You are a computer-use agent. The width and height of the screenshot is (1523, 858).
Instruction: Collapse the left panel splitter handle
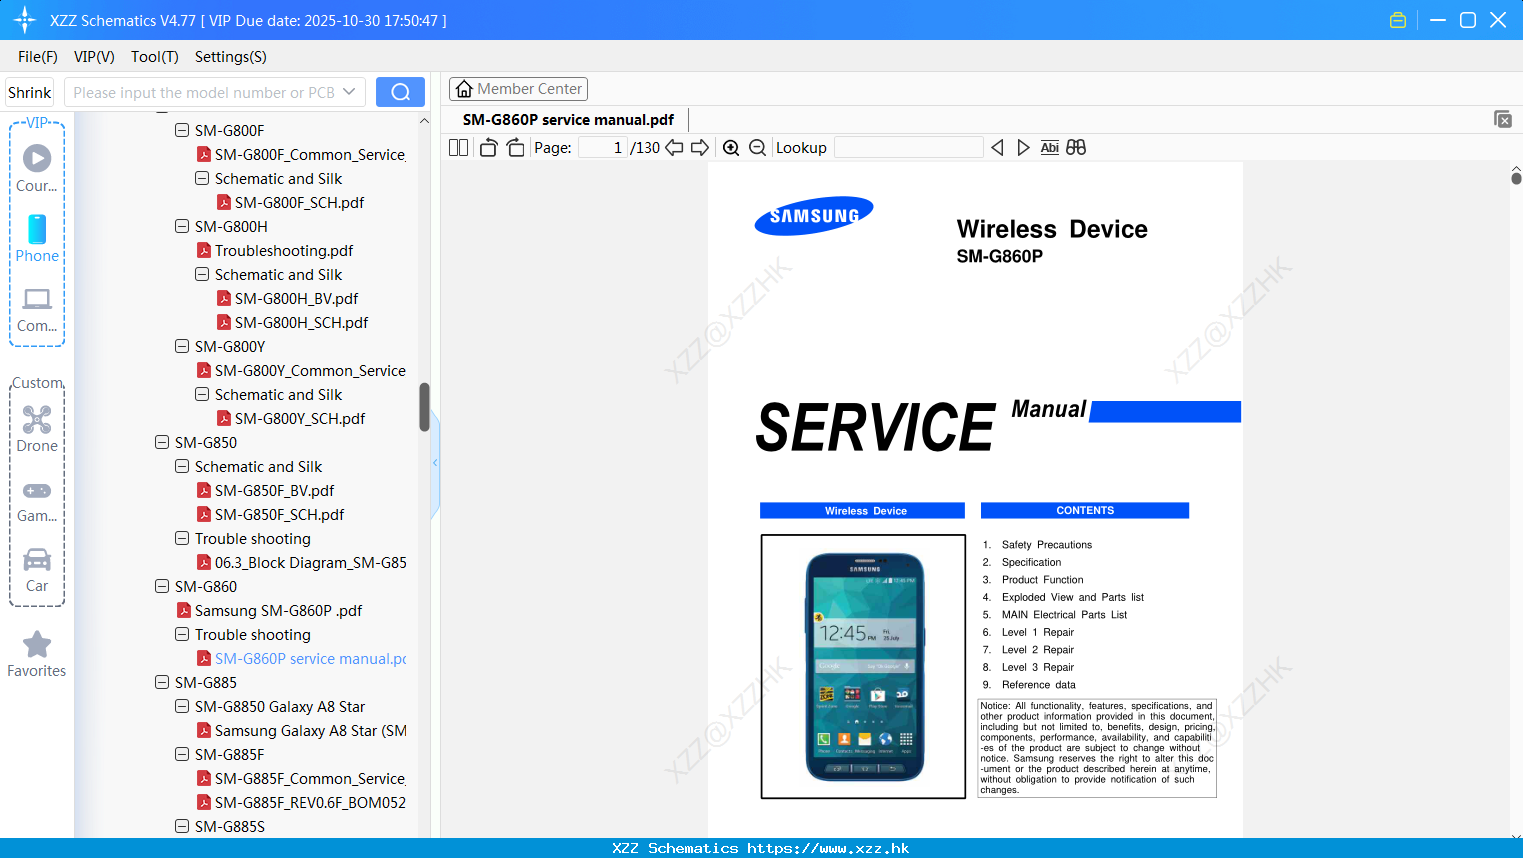click(435, 462)
